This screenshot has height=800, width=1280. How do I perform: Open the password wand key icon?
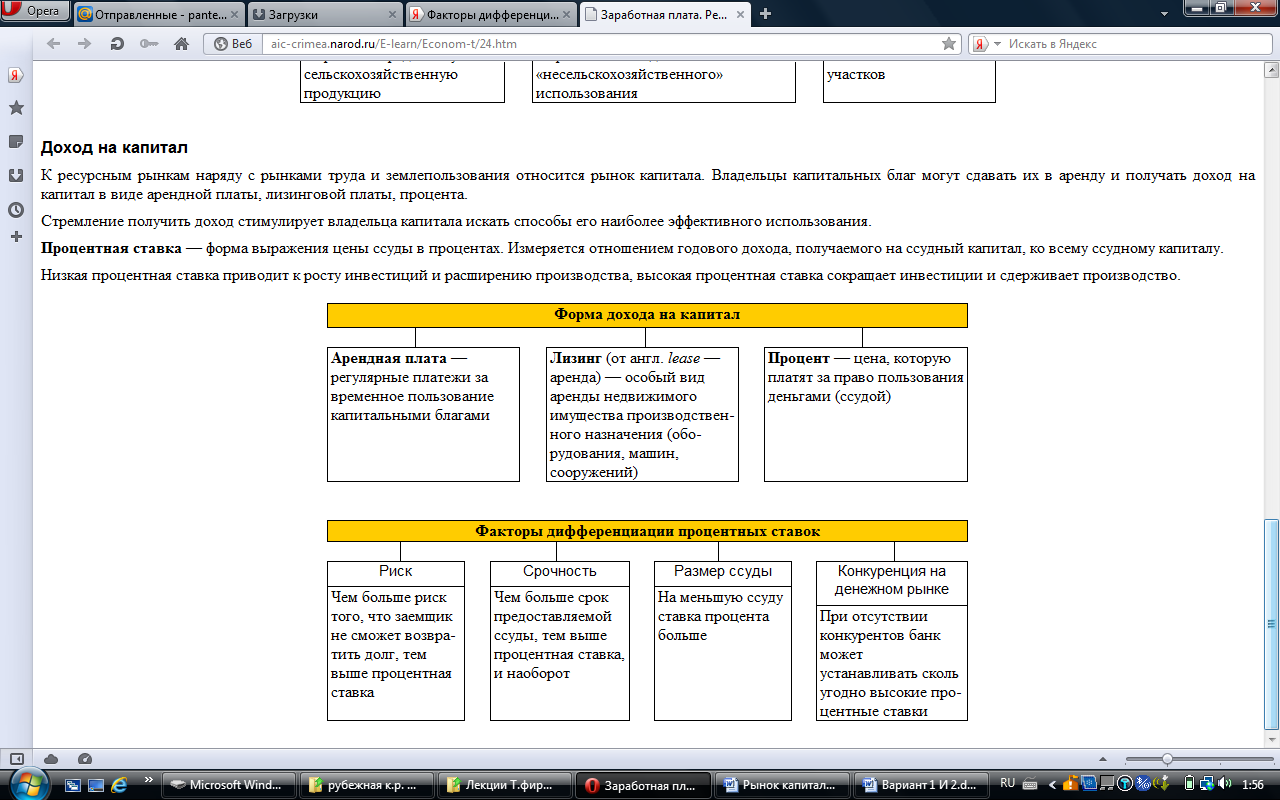149,44
